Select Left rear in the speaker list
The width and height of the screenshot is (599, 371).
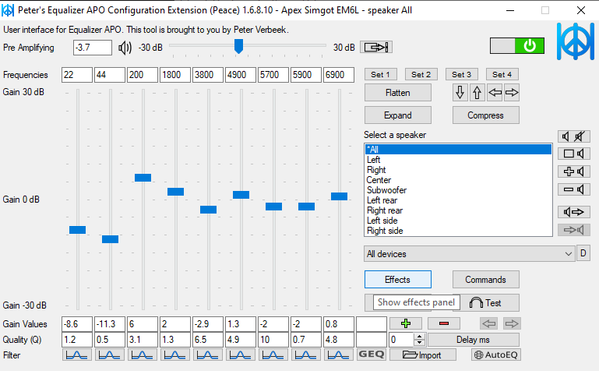tap(458, 200)
